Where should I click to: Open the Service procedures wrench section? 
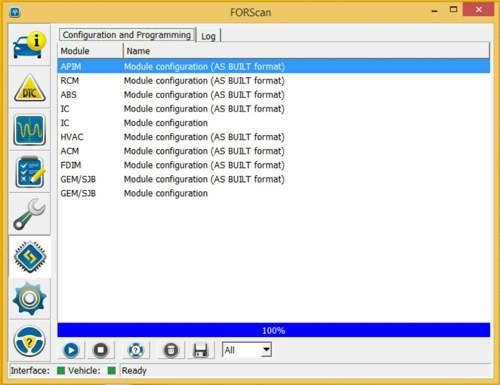30,214
